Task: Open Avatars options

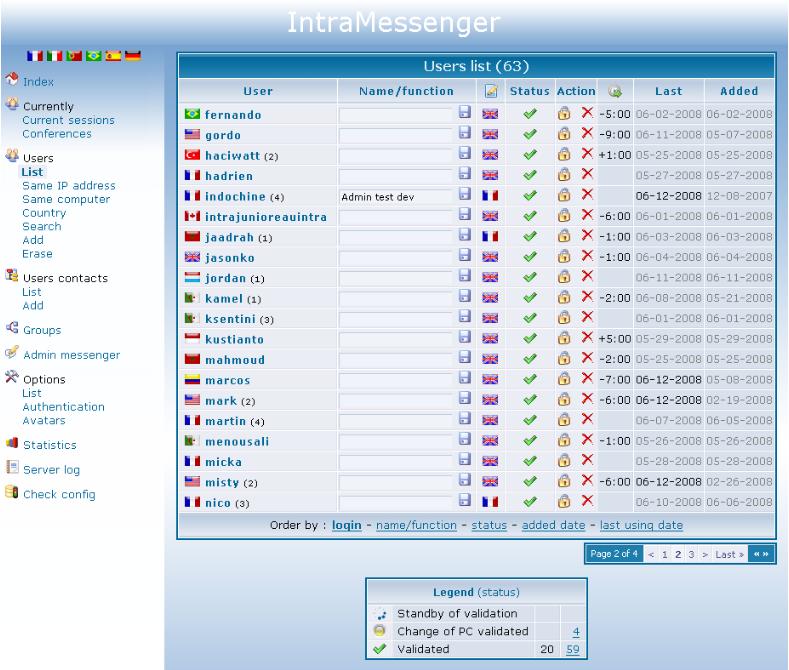Action: tap(44, 421)
